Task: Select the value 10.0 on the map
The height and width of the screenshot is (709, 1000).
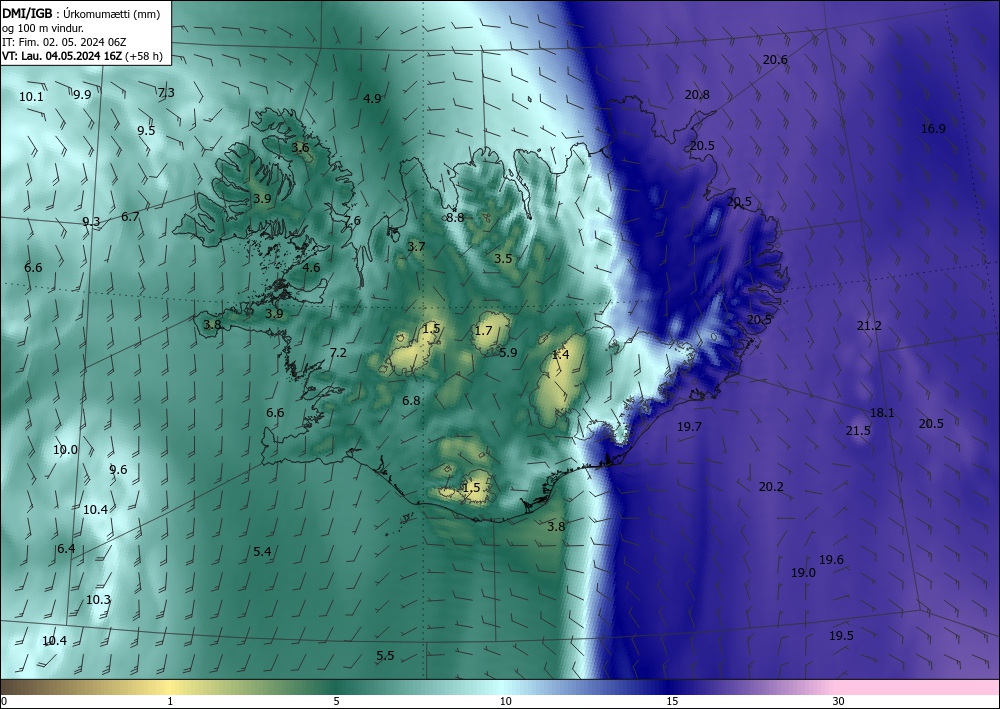Action: (x=65, y=450)
